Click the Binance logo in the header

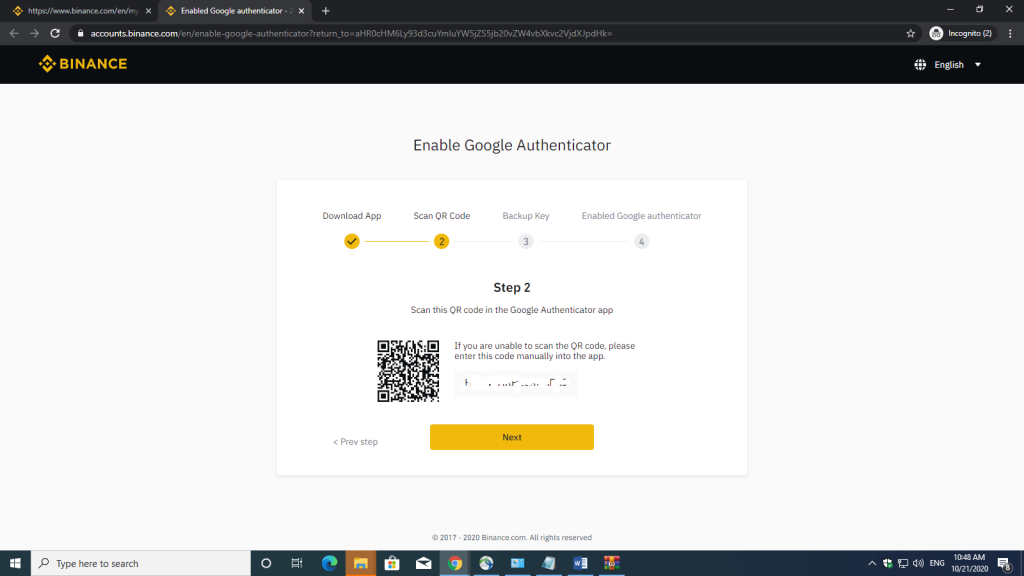click(83, 63)
